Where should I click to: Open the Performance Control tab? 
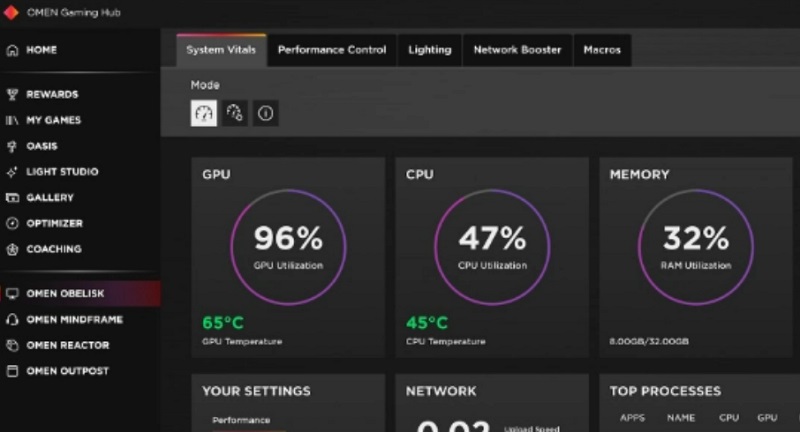pos(332,50)
